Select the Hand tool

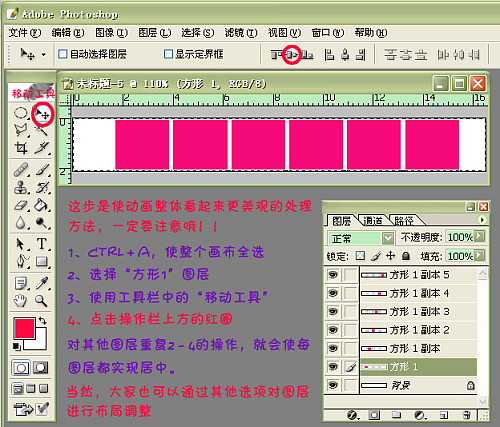tap(20, 301)
